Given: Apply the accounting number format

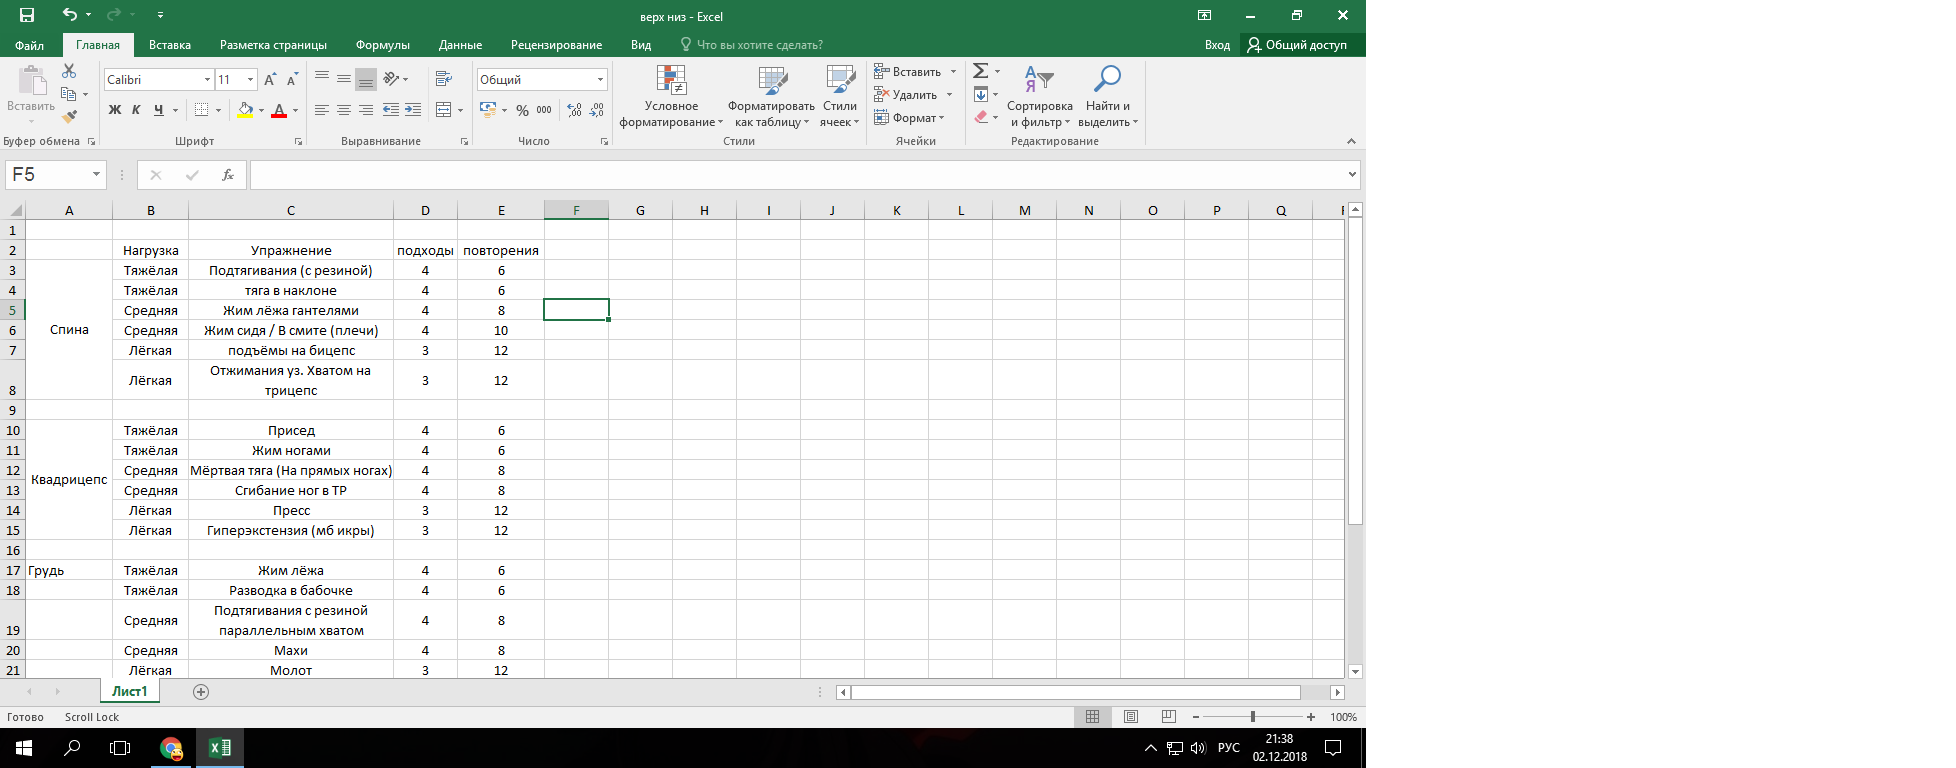Looking at the screenshot, I should coord(488,110).
